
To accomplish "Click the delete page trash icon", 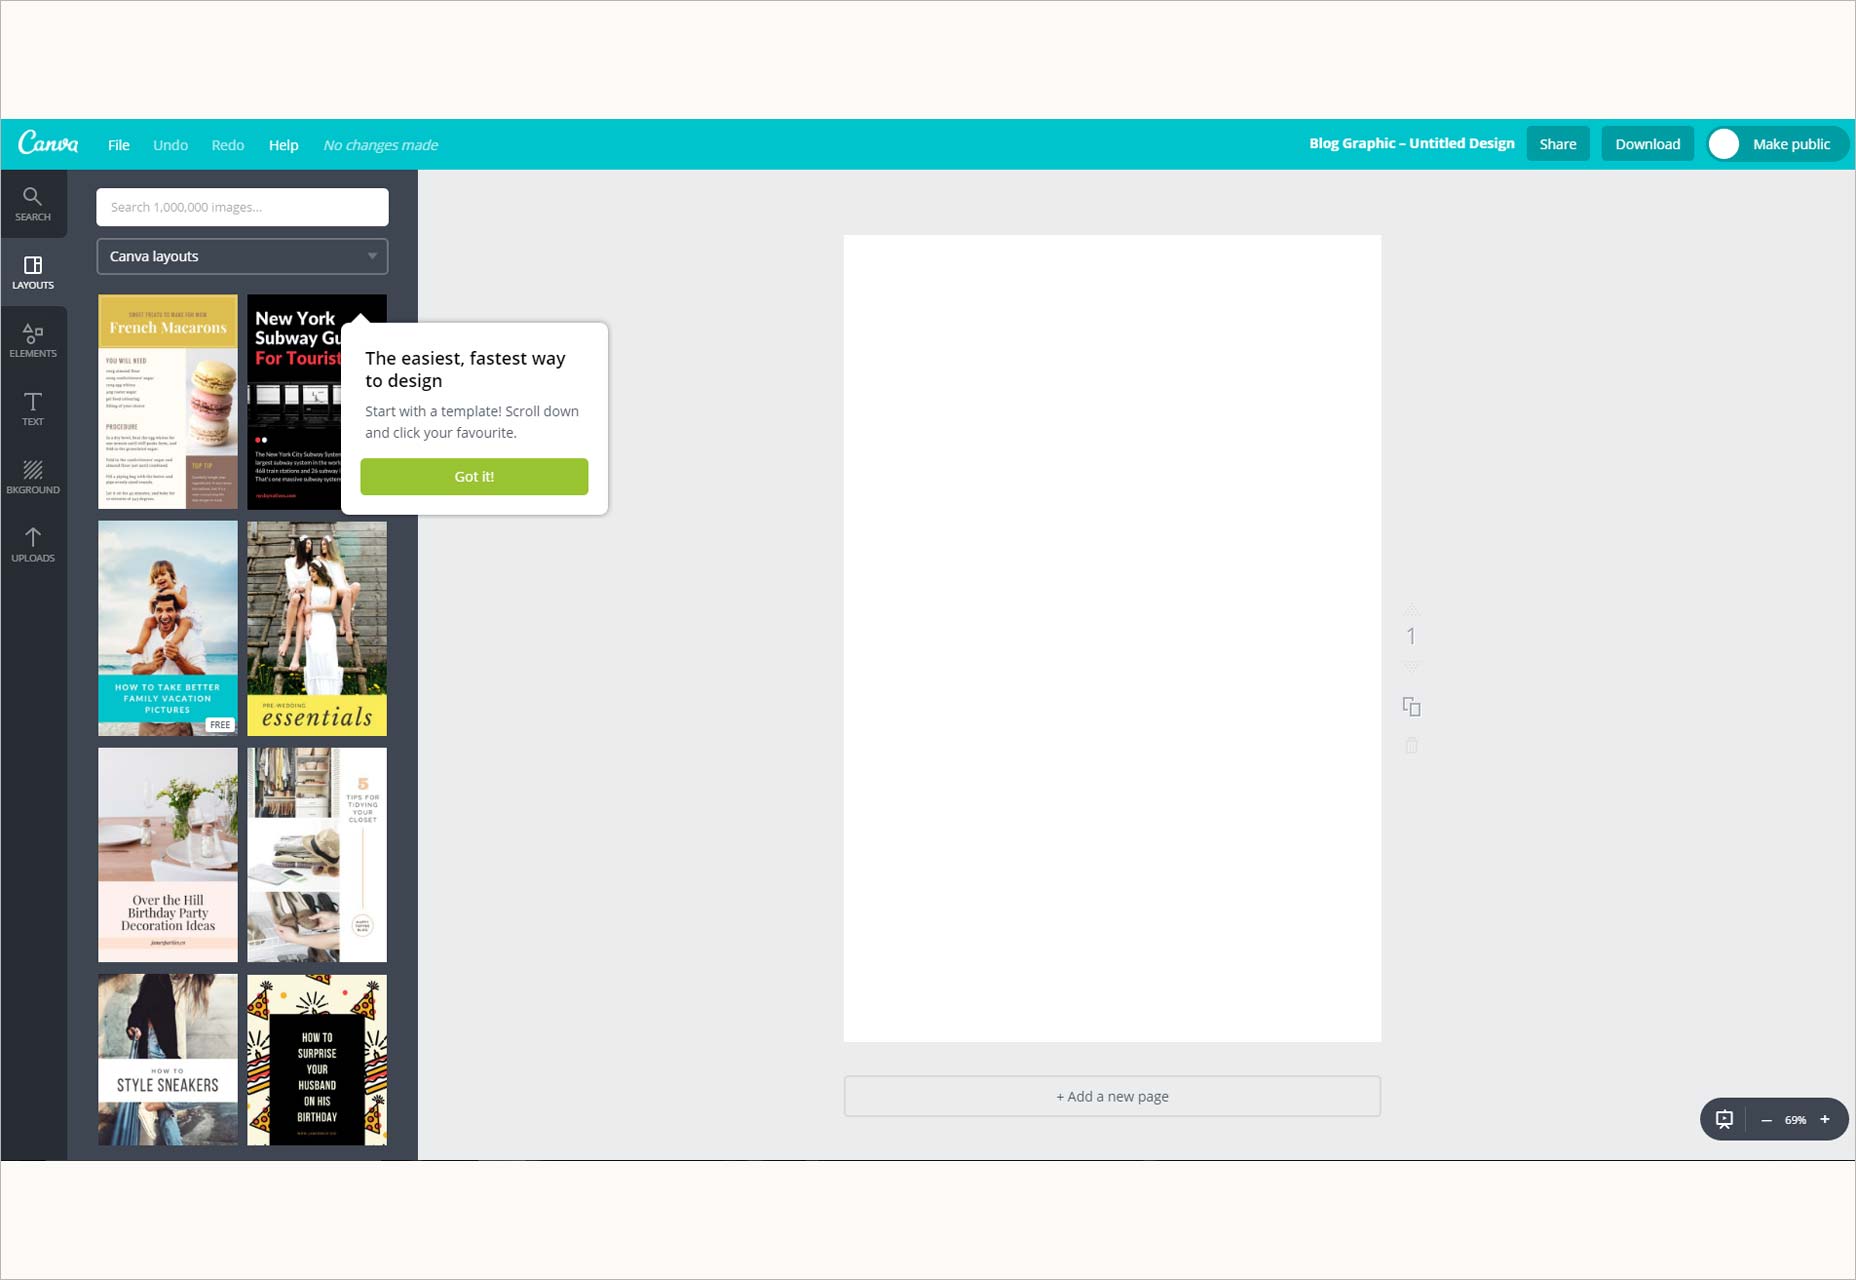I will pyautogui.click(x=1411, y=745).
